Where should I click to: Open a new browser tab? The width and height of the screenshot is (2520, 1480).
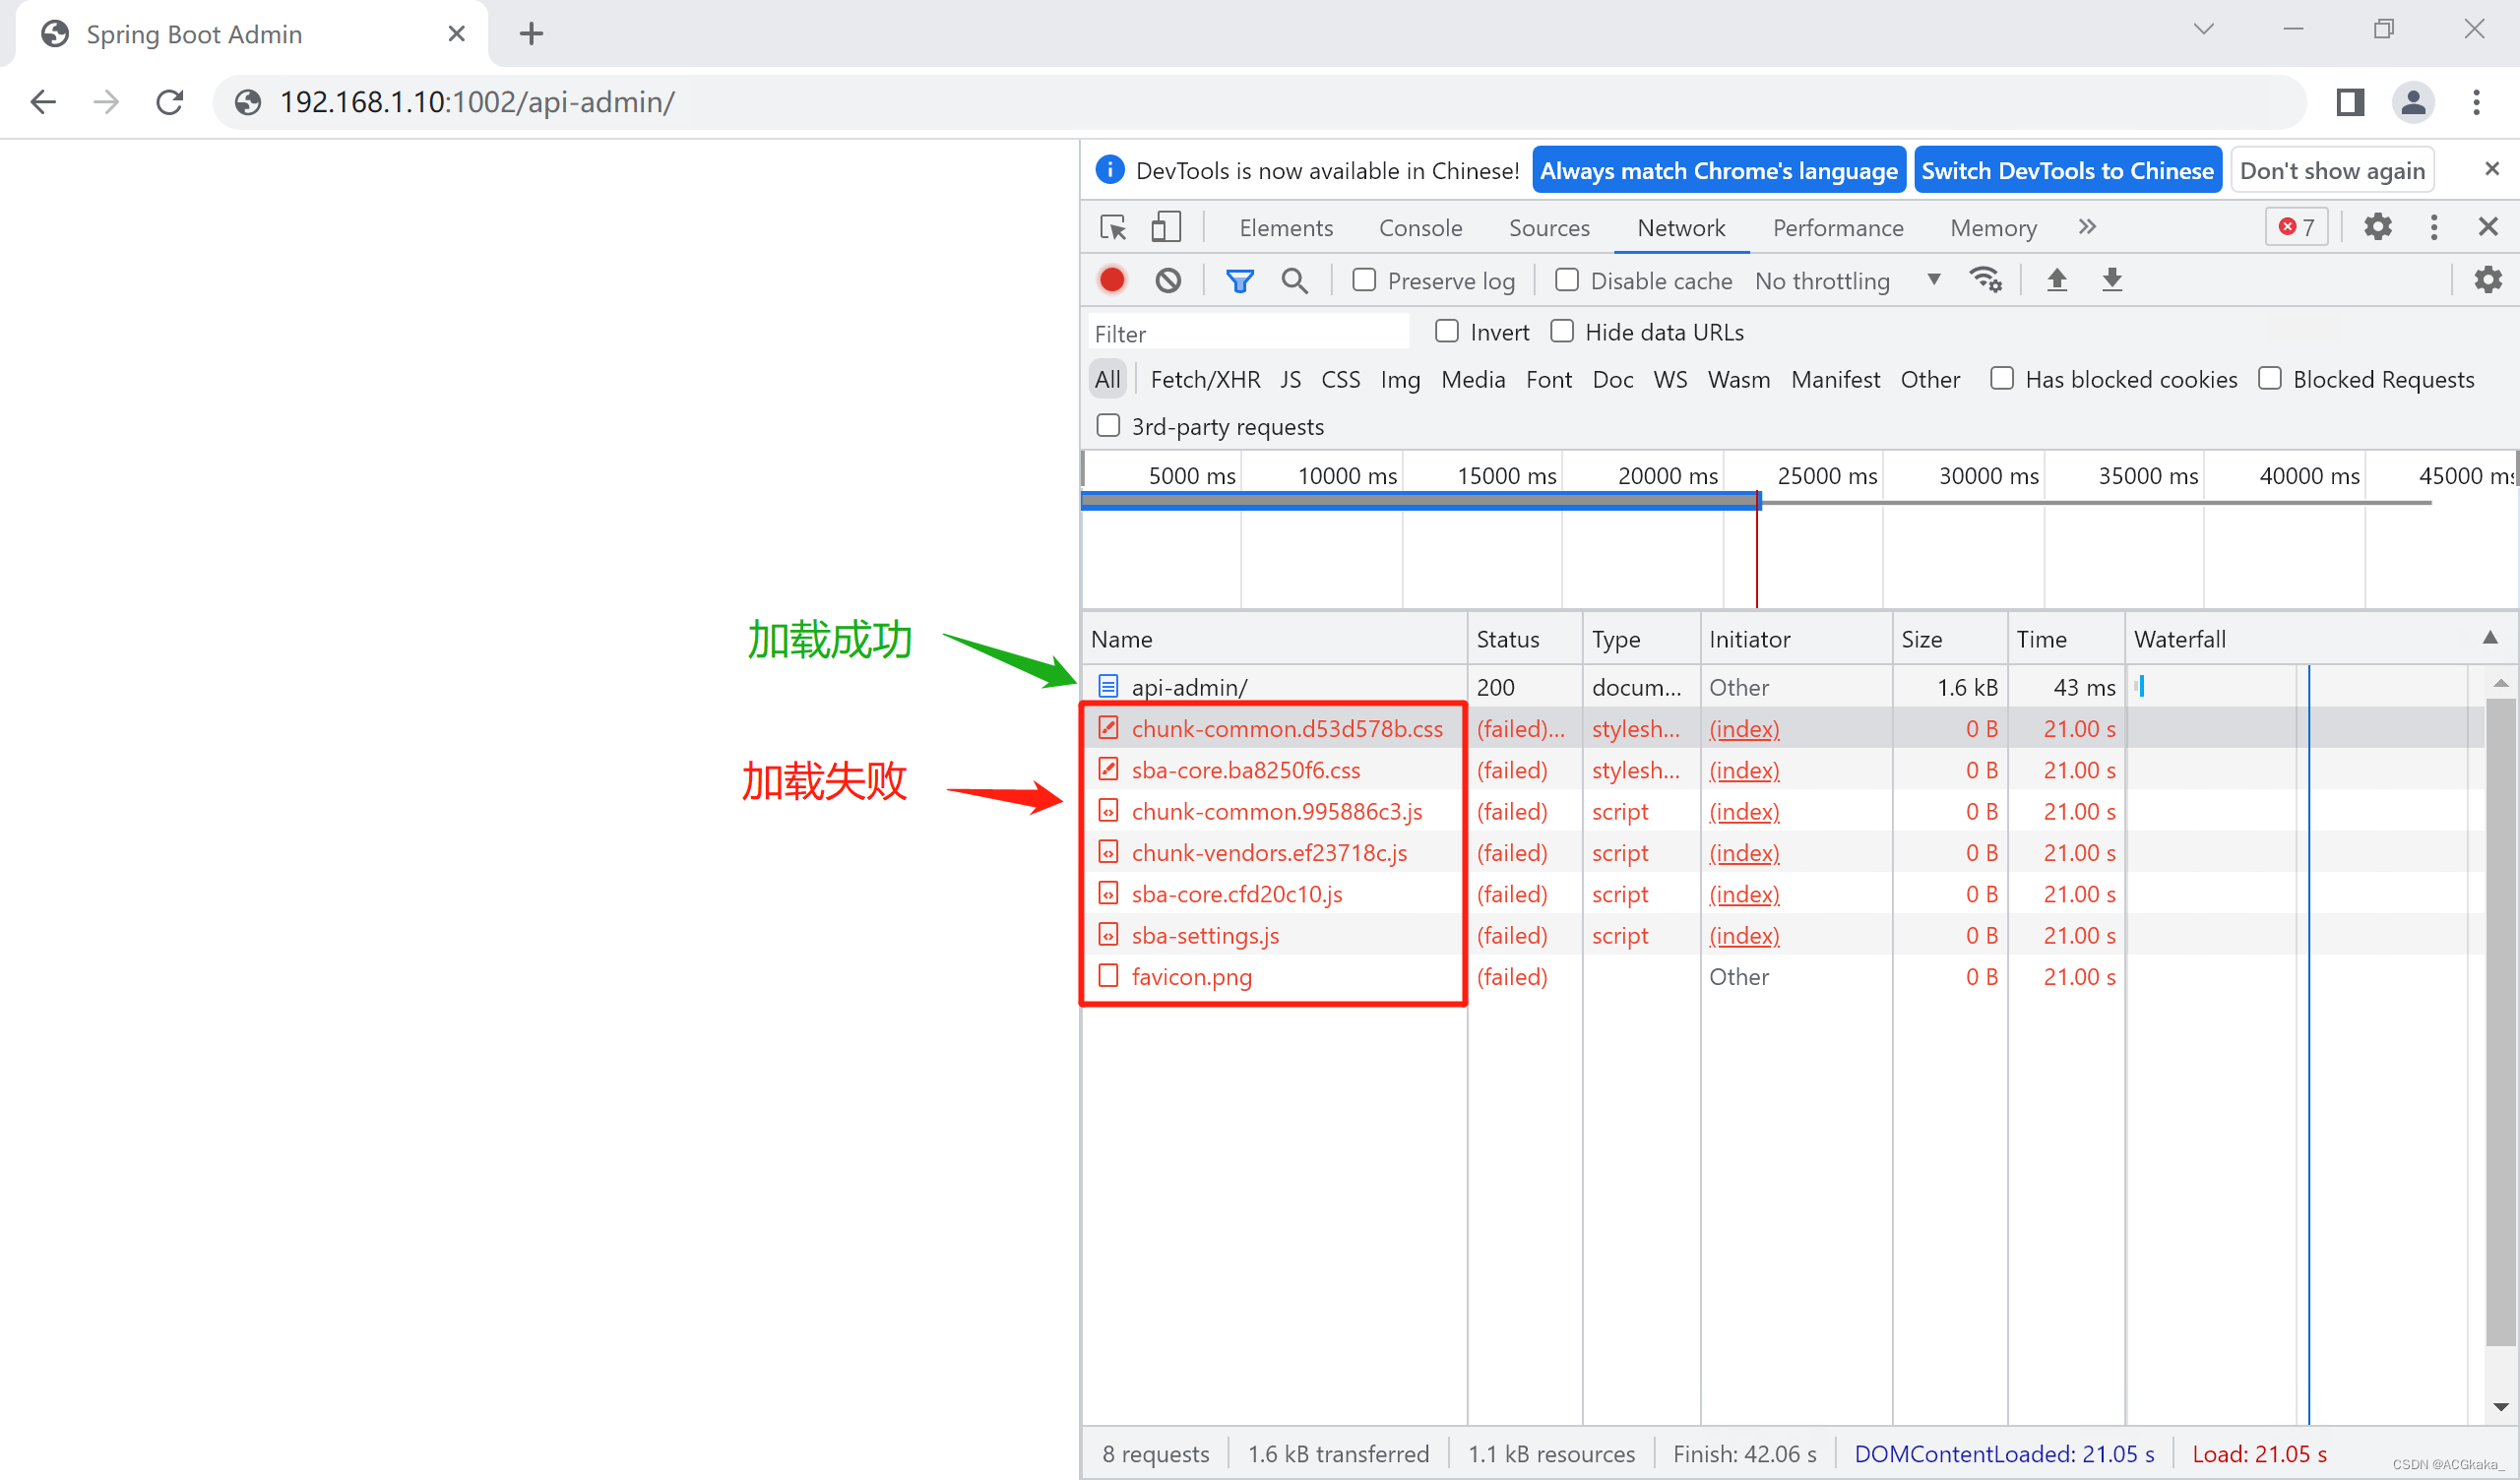pyautogui.click(x=532, y=34)
